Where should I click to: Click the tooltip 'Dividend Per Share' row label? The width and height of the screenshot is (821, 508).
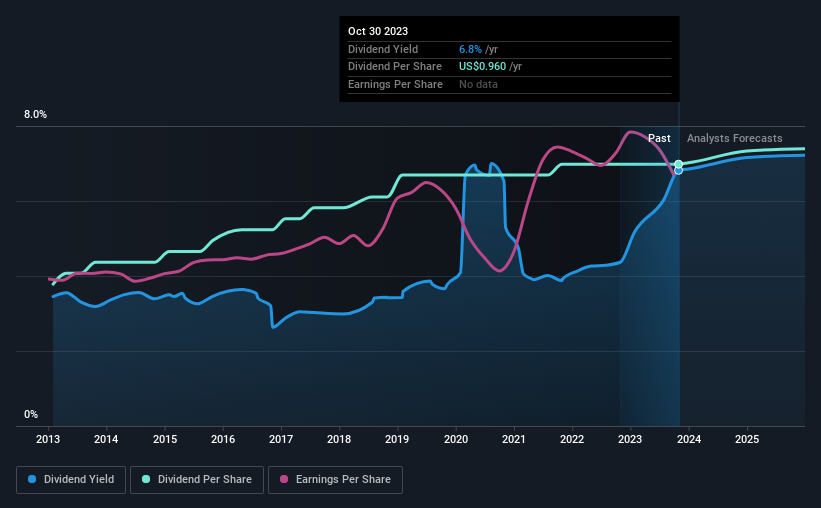click(x=395, y=67)
